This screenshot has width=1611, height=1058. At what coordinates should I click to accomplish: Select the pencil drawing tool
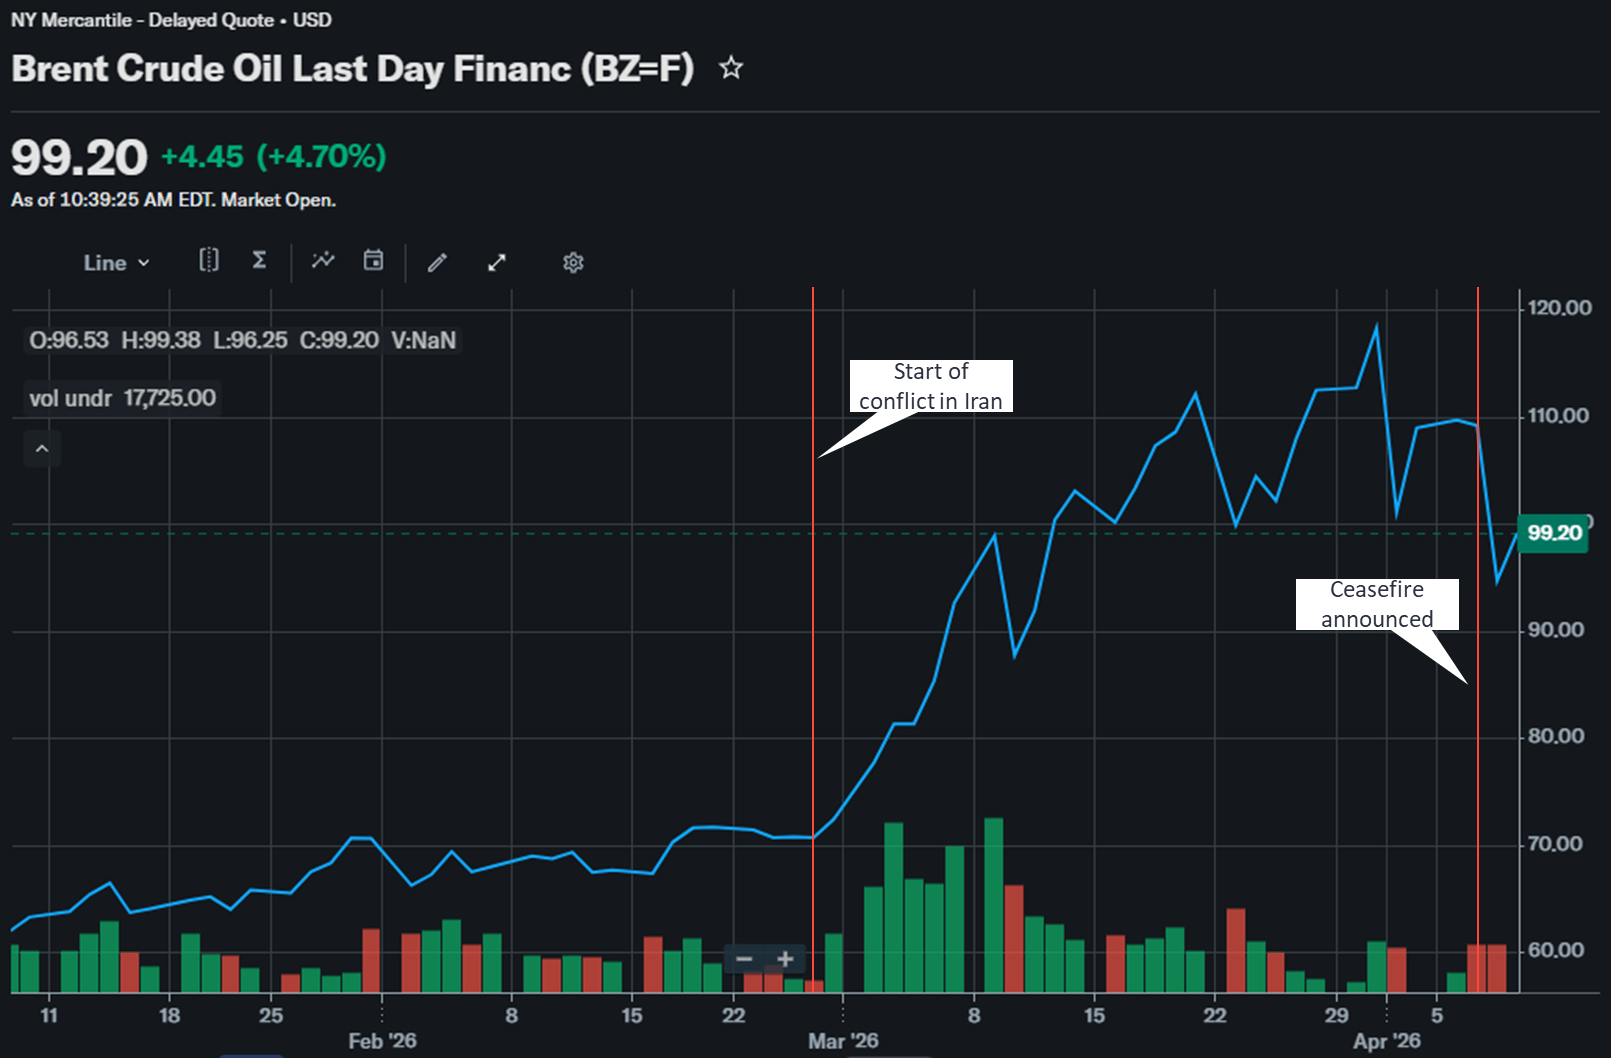(437, 263)
